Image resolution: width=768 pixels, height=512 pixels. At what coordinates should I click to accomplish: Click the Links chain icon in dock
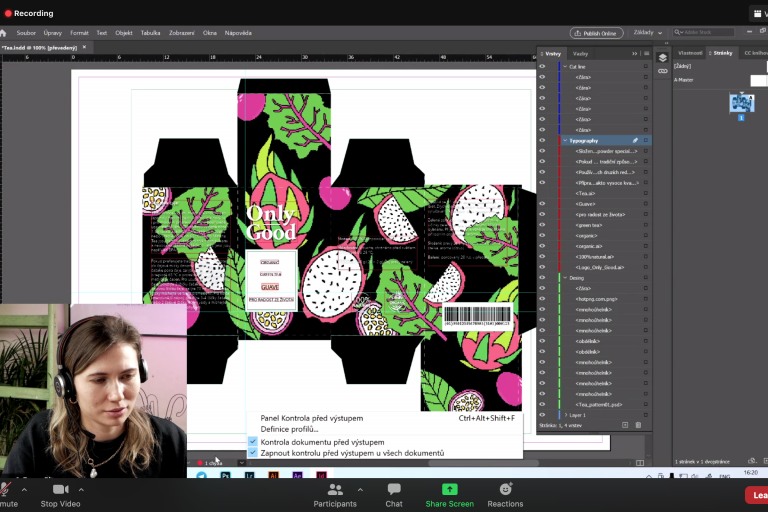[x=662, y=71]
